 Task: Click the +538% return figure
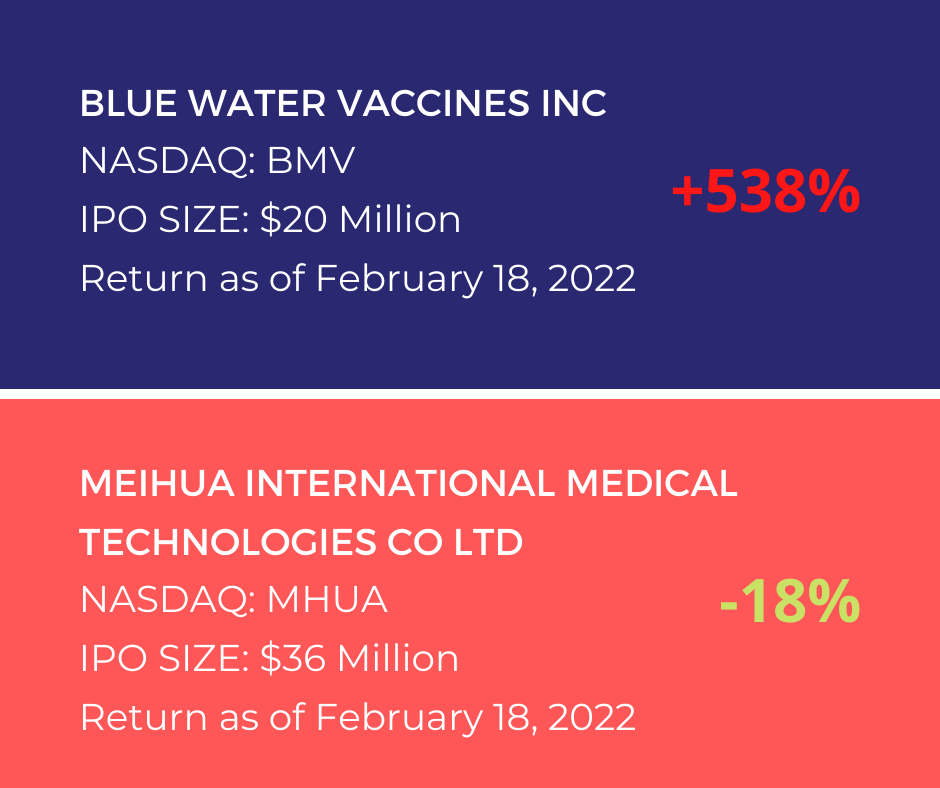(x=766, y=191)
